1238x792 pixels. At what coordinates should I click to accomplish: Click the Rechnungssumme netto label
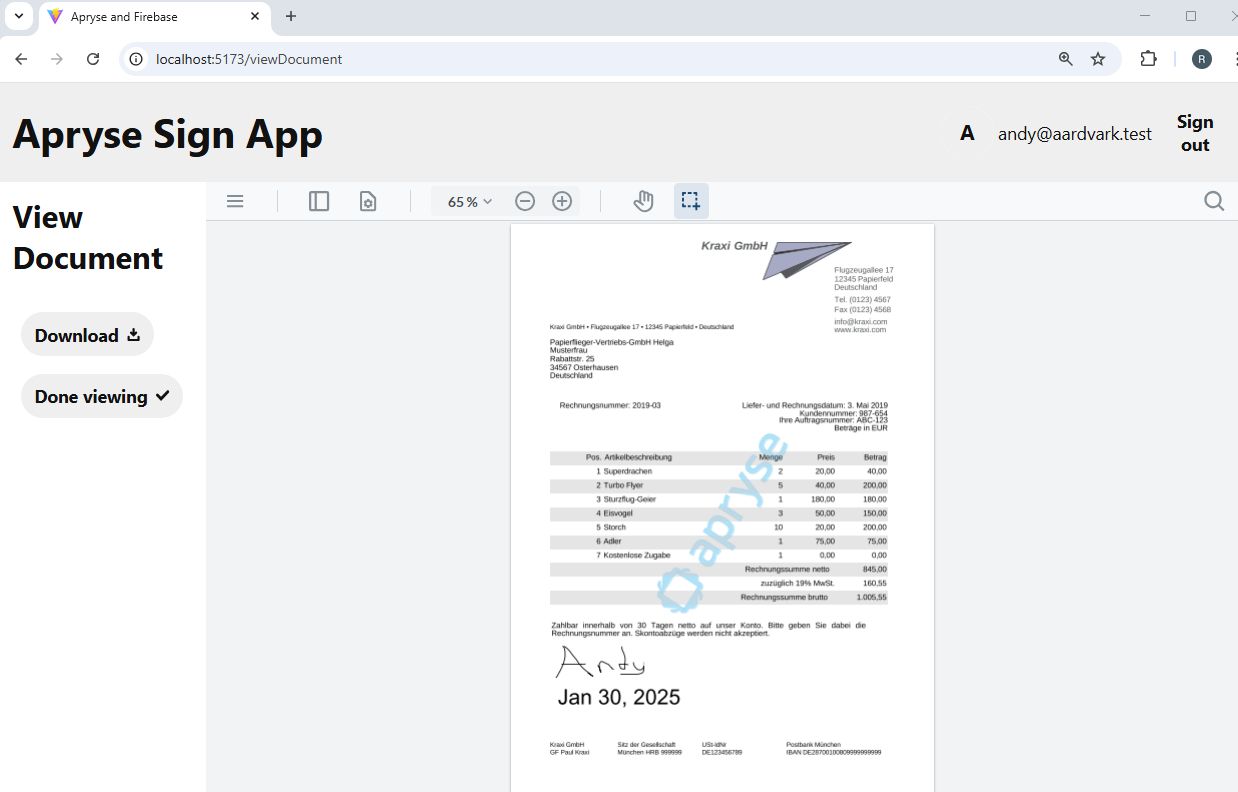(x=787, y=569)
